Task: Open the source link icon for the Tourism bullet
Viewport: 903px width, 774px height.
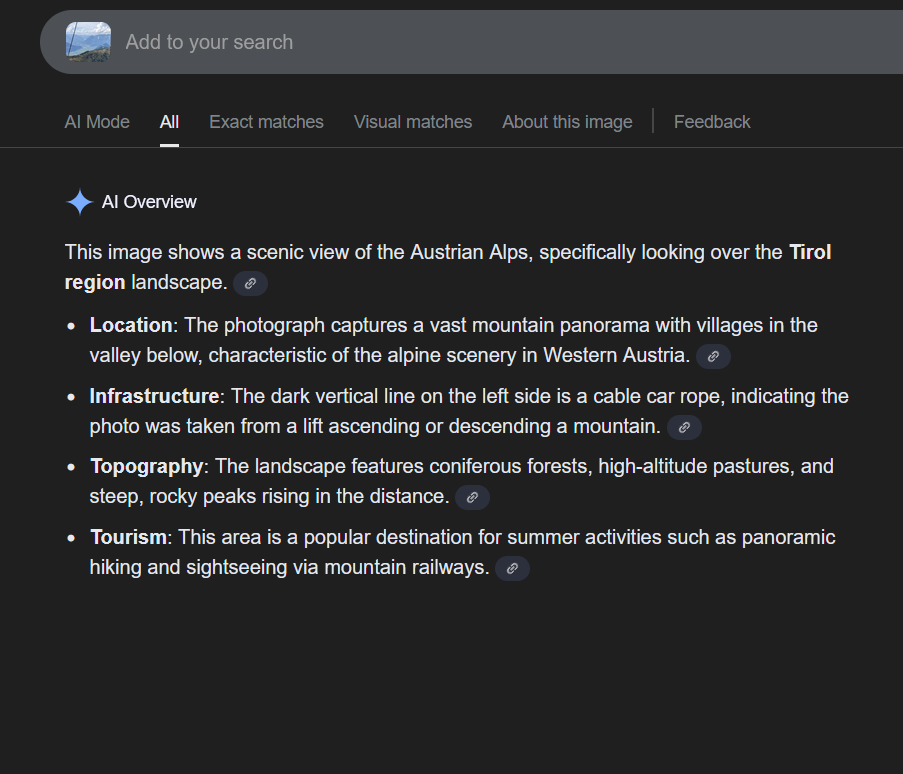Action: (x=512, y=568)
